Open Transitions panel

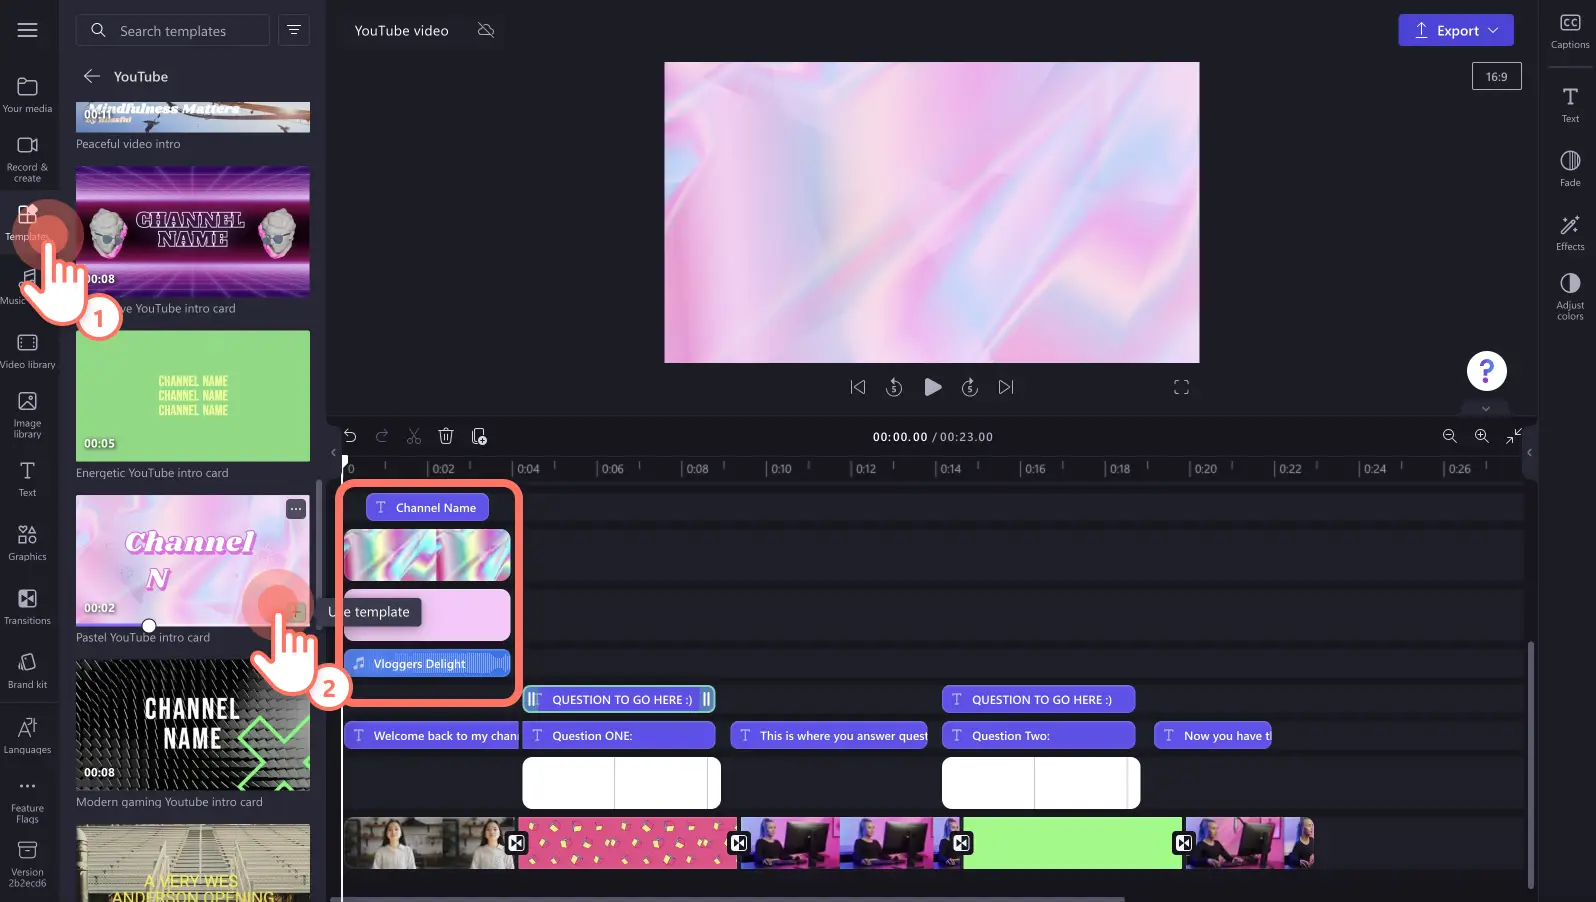[x=27, y=607]
